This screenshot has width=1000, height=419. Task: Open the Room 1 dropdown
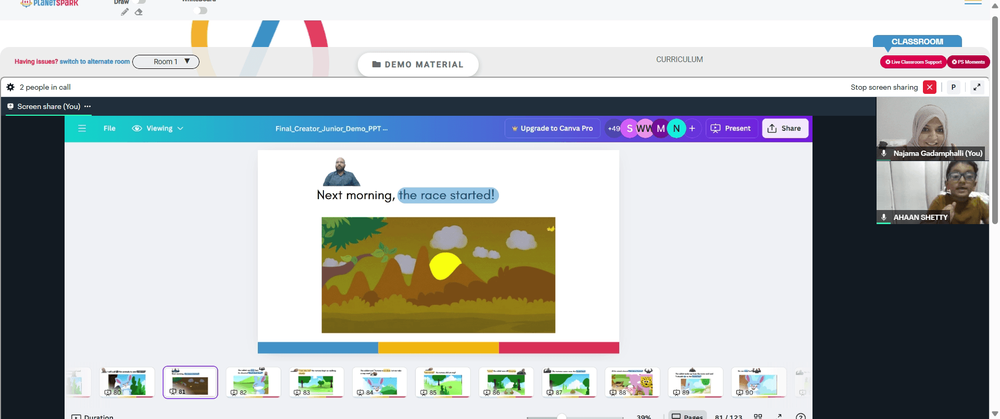tap(166, 62)
